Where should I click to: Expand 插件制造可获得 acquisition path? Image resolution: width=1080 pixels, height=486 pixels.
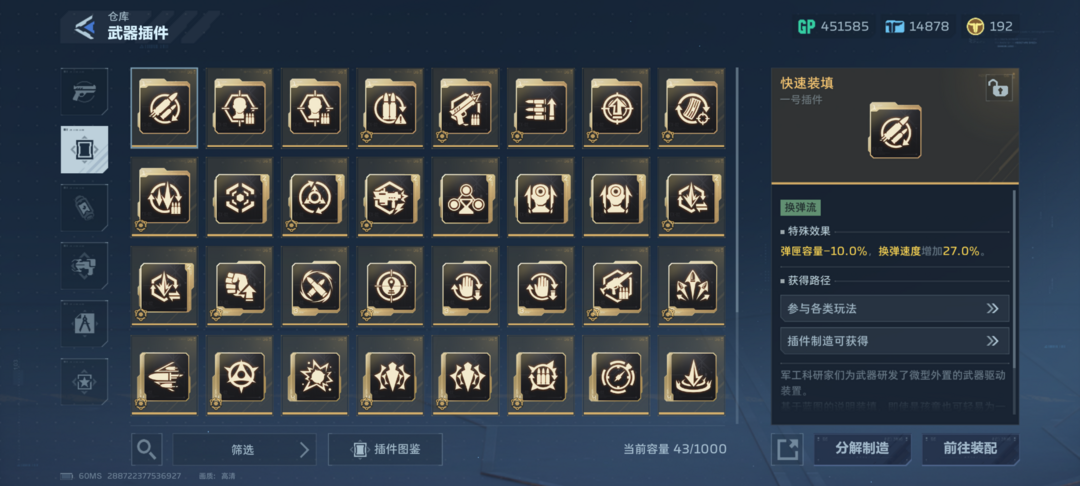[895, 341]
